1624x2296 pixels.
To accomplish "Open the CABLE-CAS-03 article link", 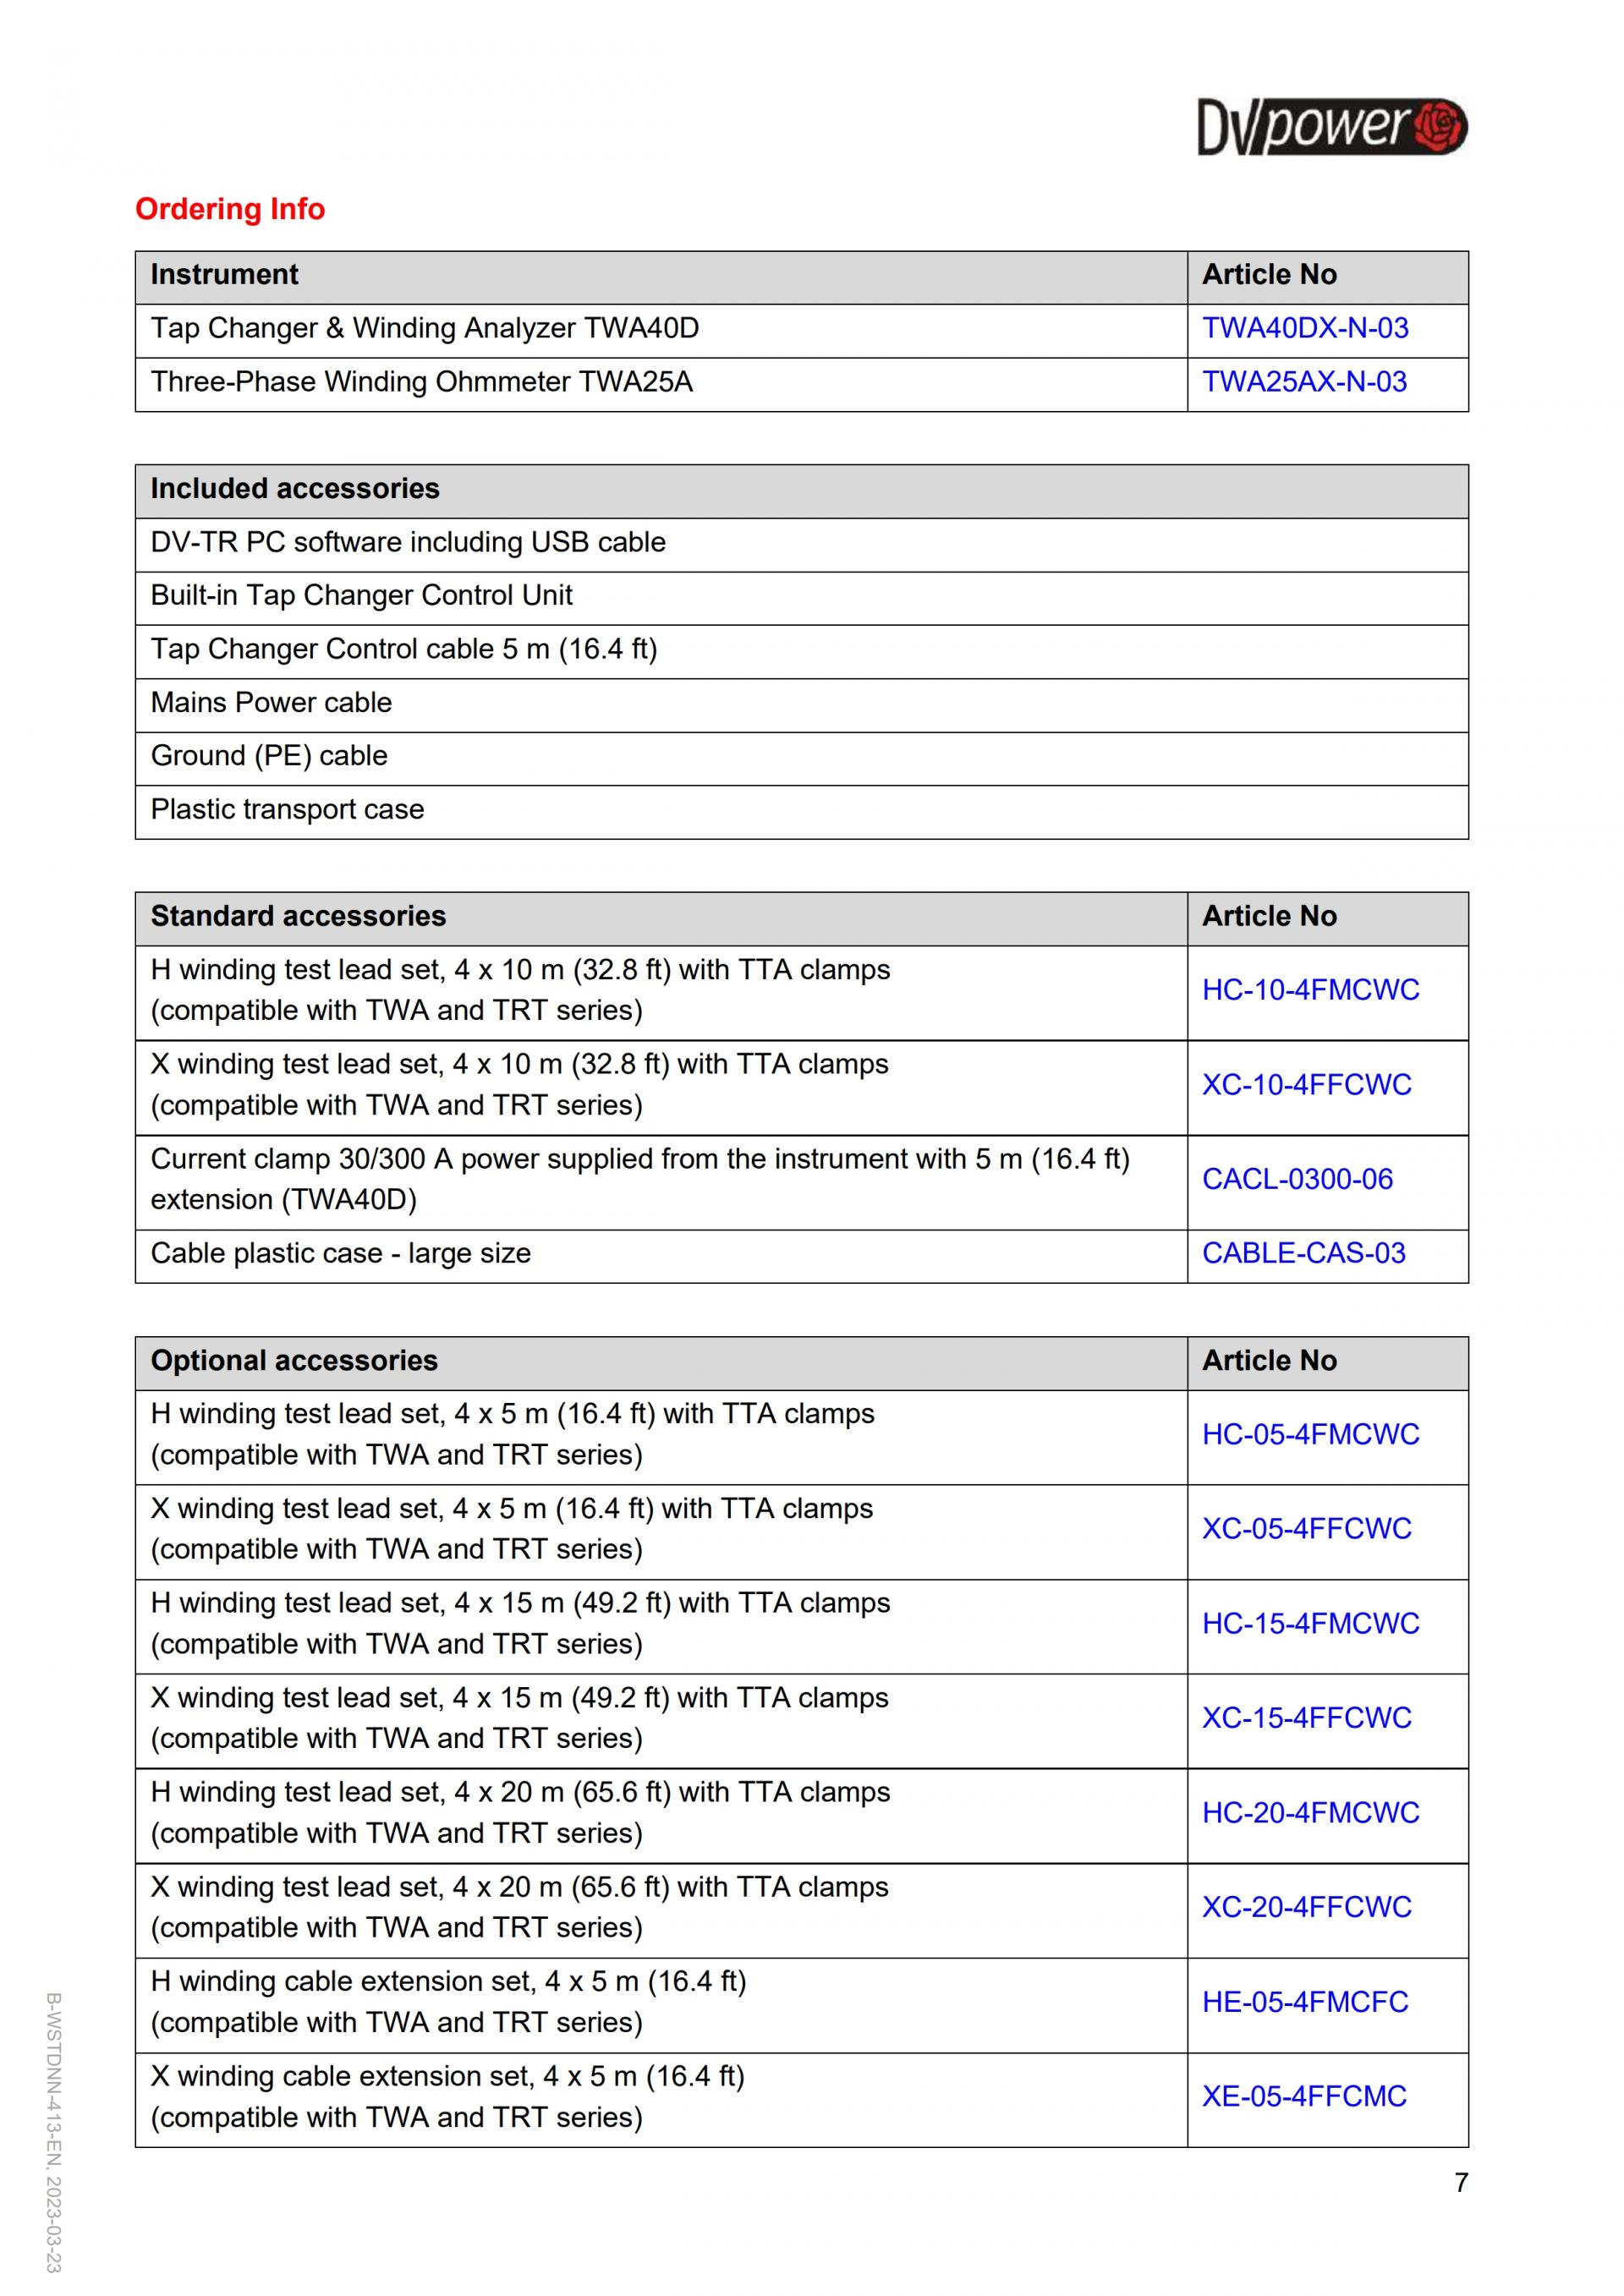I will [x=1303, y=1253].
